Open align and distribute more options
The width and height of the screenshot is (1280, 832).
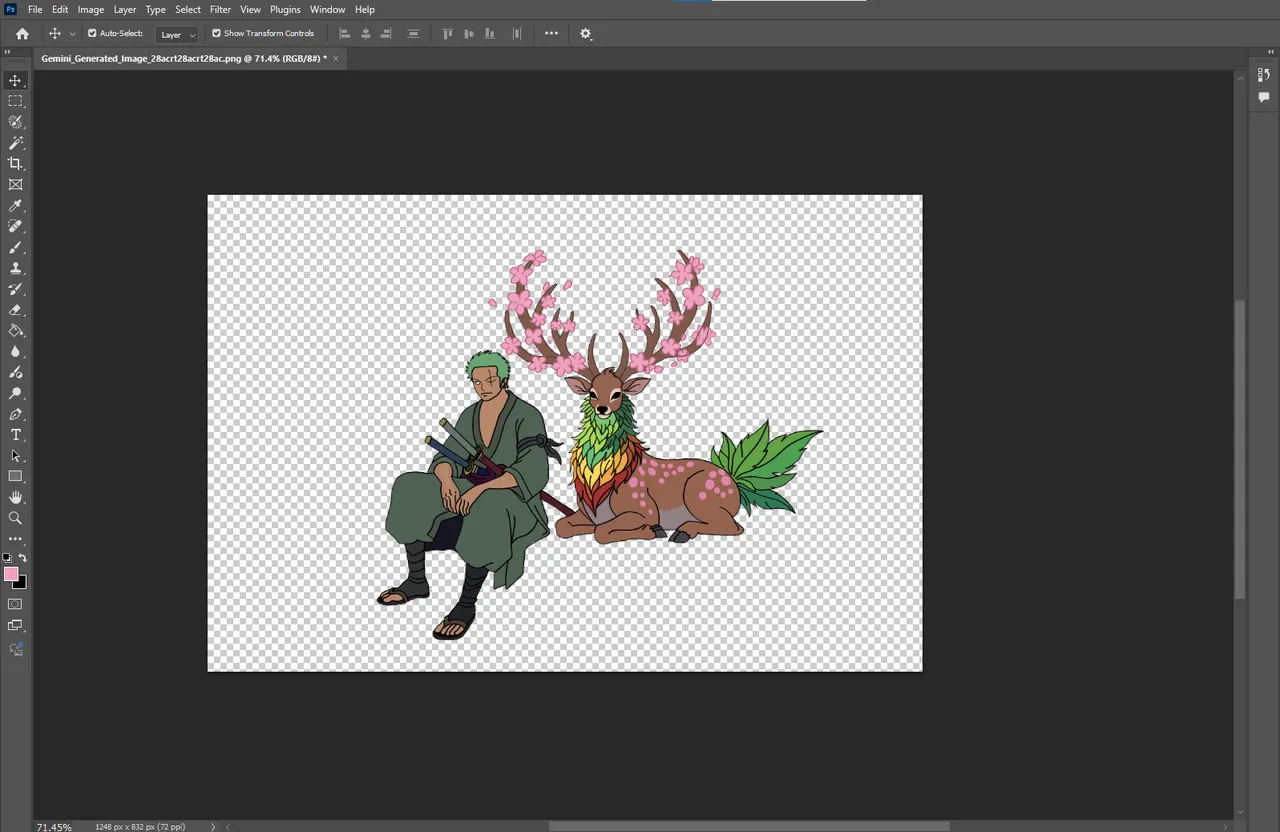[551, 33]
